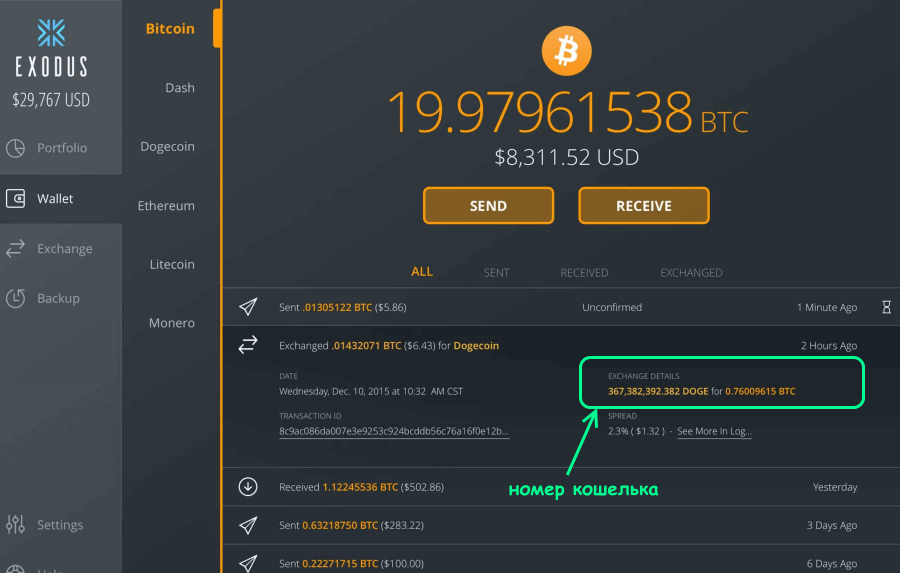The width and height of the screenshot is (900, 573).
Task: Show only RECEIVED transactions tab
Action: click(x=584, y=272)
